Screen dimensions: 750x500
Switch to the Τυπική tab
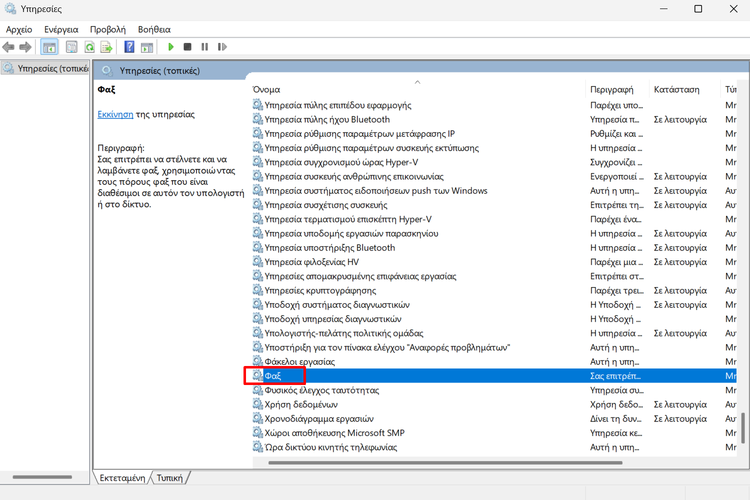click(169, 478)
